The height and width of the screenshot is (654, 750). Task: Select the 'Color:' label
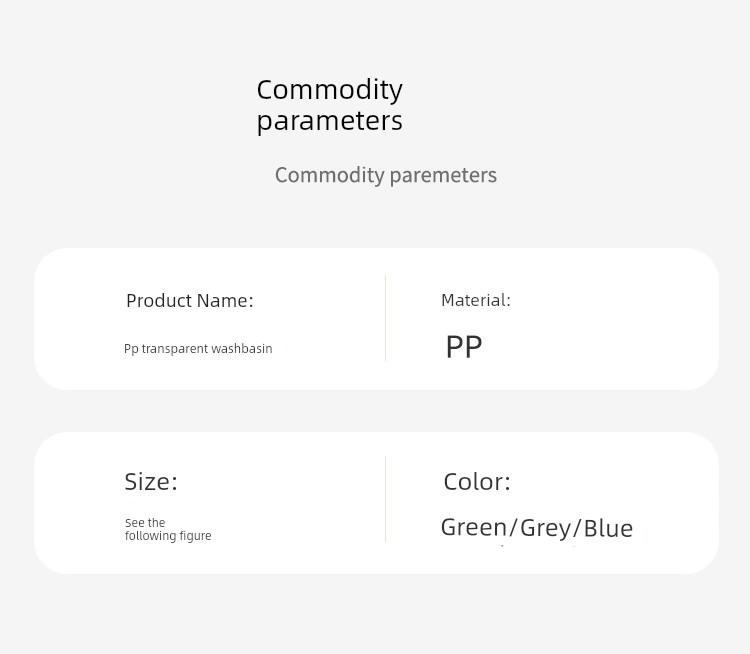(477, 482)
